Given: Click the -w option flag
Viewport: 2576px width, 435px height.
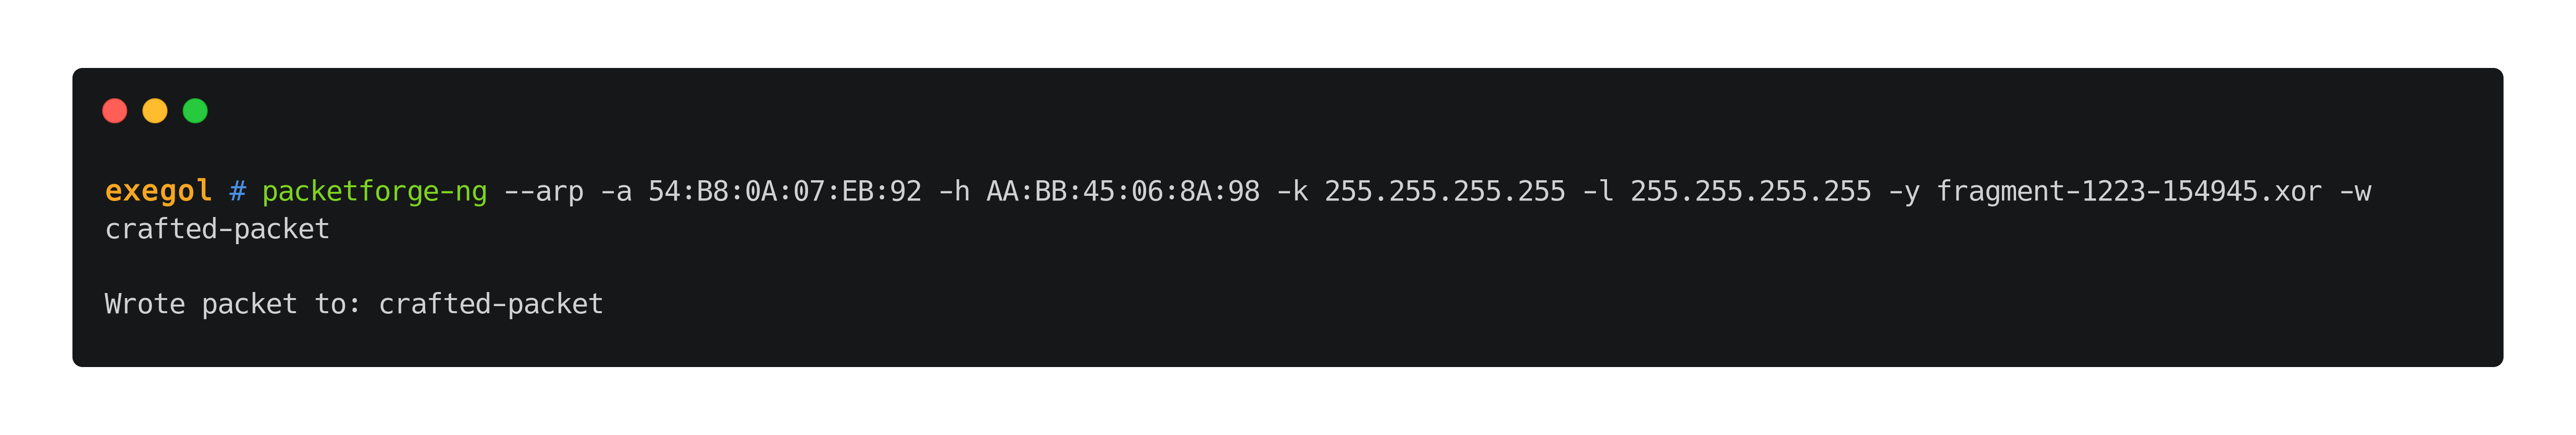Looking at the screenshot, I should click(x=2355, y=191).
